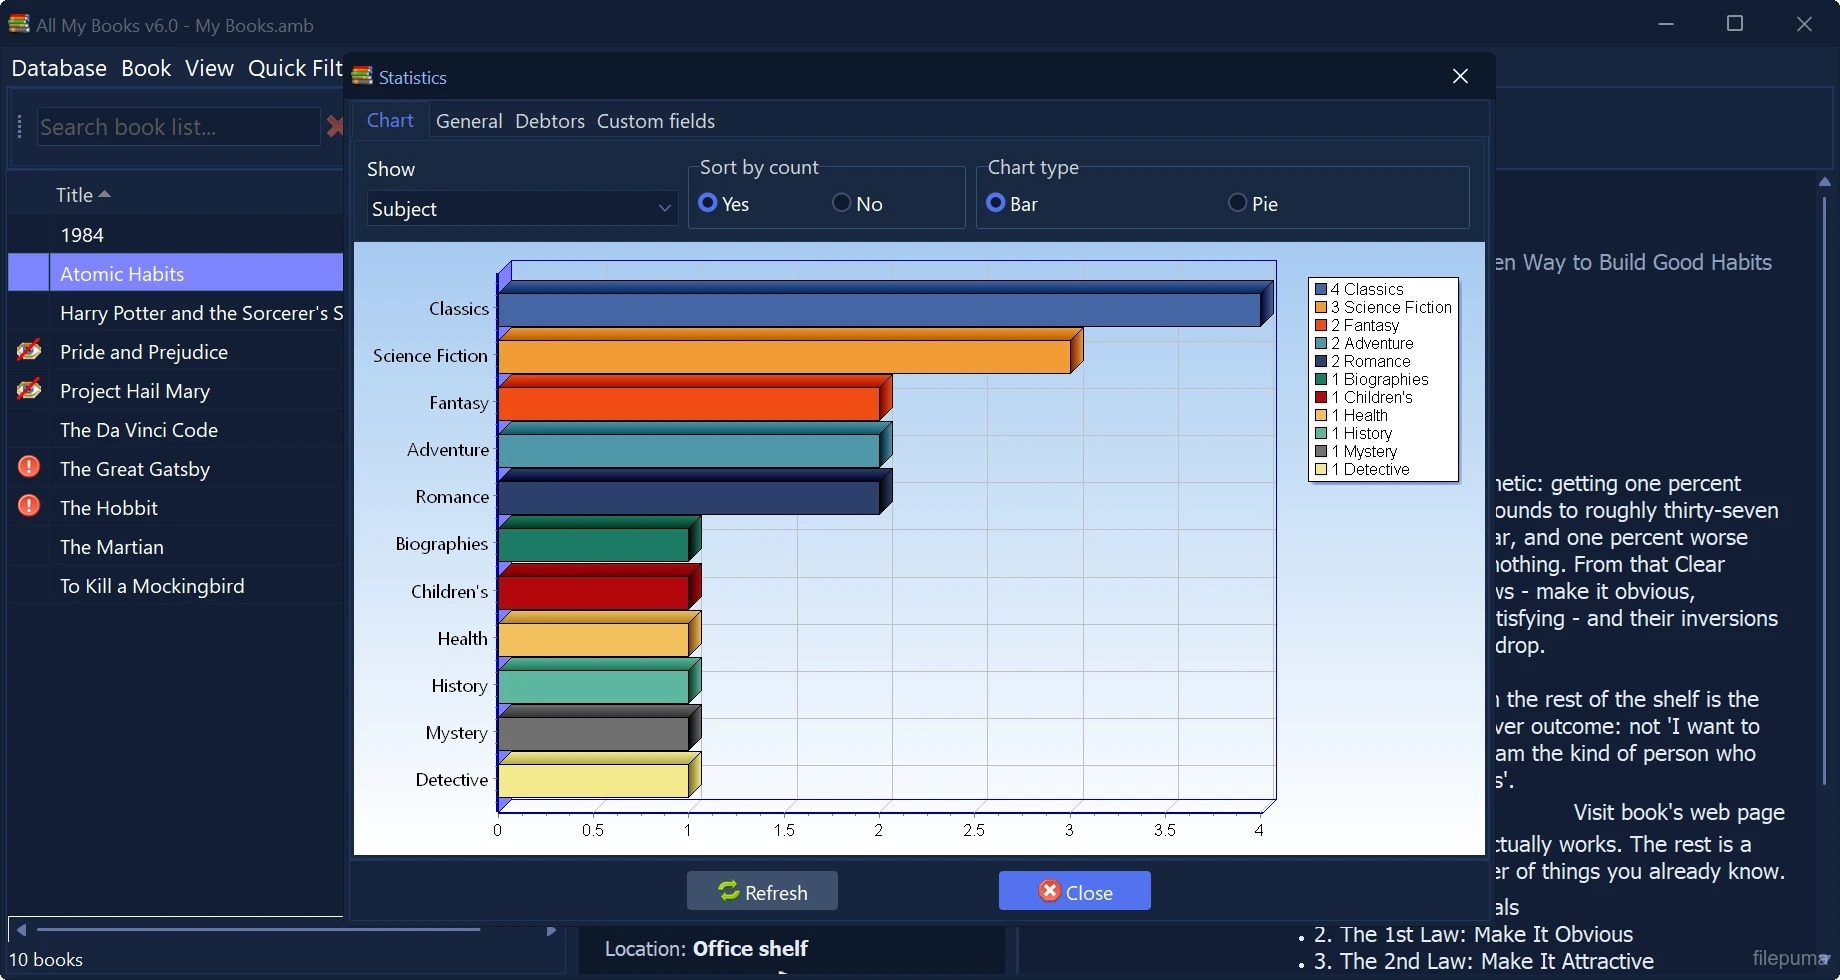This screenshot has height=980, width=1840.
Task: Open the Custom fields tab
Action: pos(656,121)
